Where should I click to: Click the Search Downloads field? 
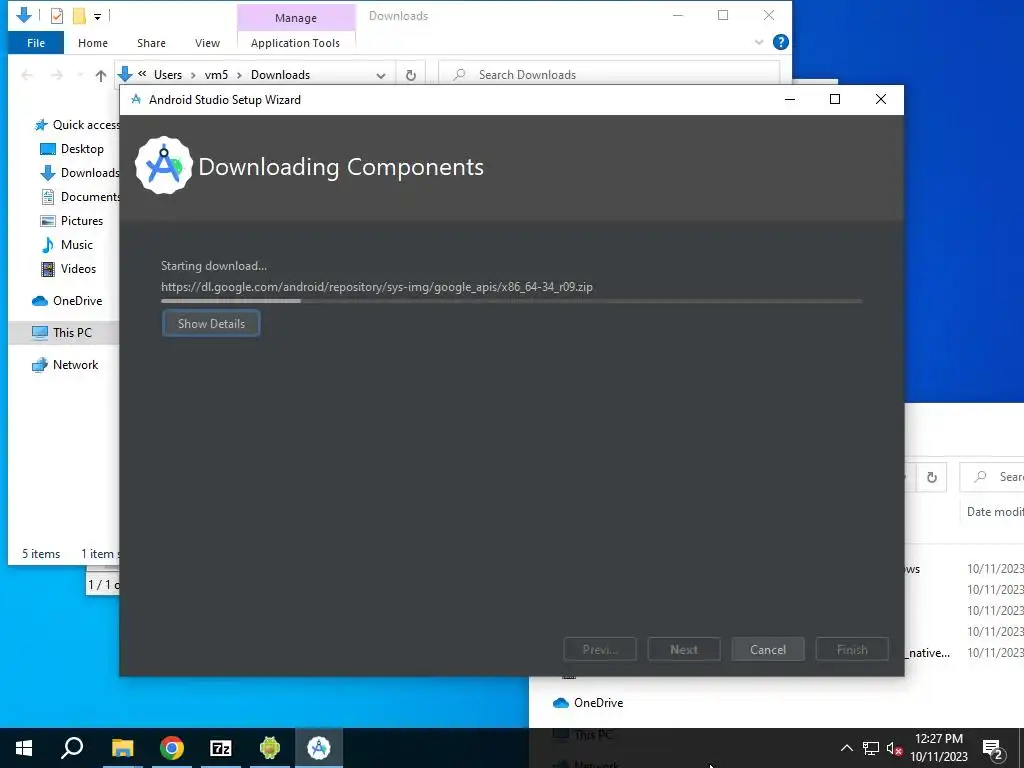pos(609,74)
